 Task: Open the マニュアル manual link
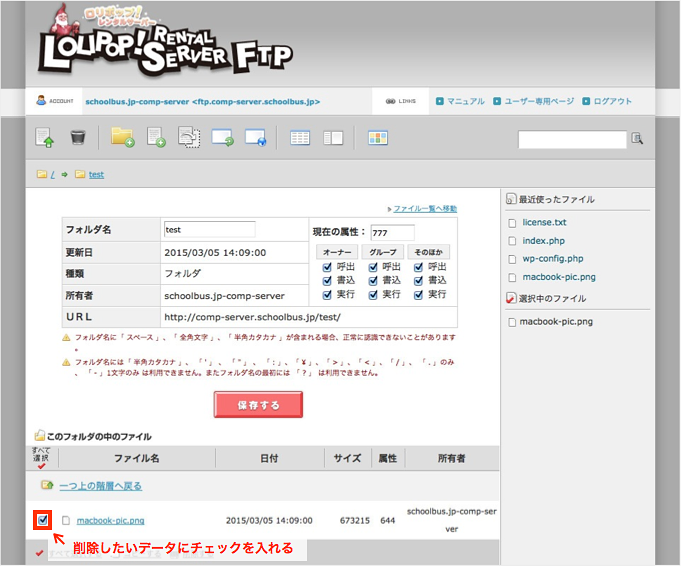click(x=466, y=101)
